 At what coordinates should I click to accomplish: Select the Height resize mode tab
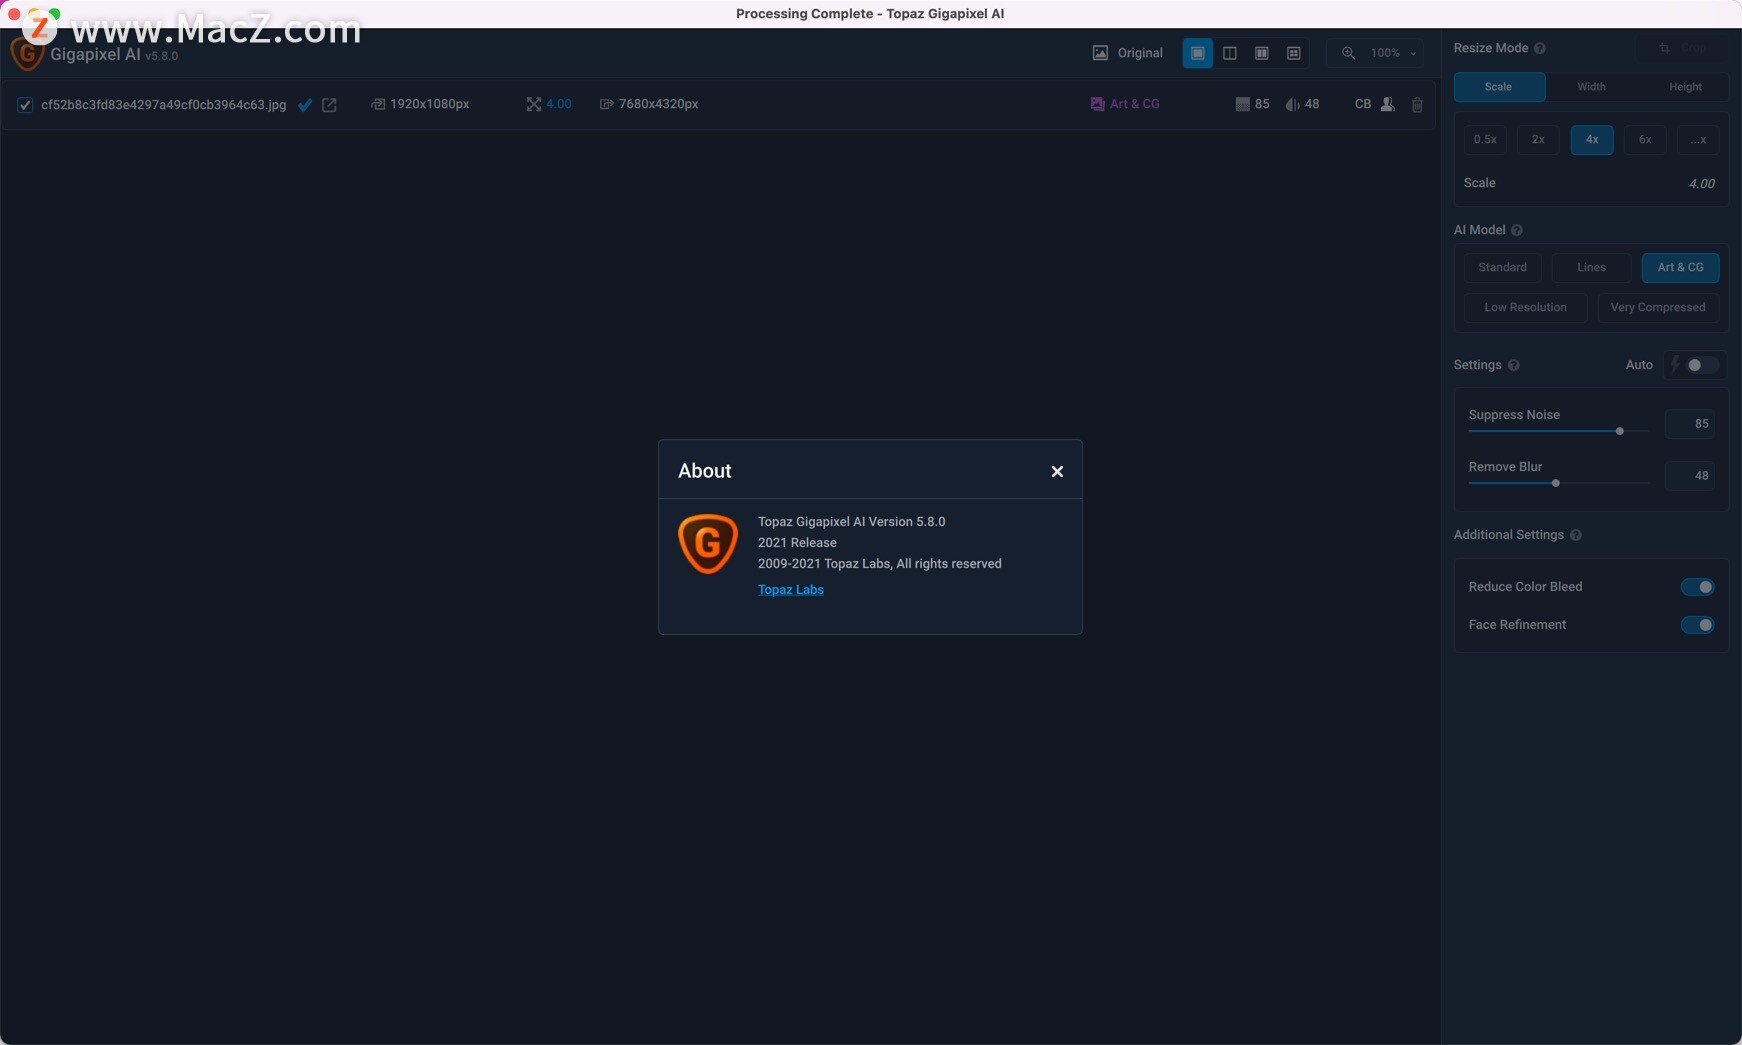[1684, 87]
